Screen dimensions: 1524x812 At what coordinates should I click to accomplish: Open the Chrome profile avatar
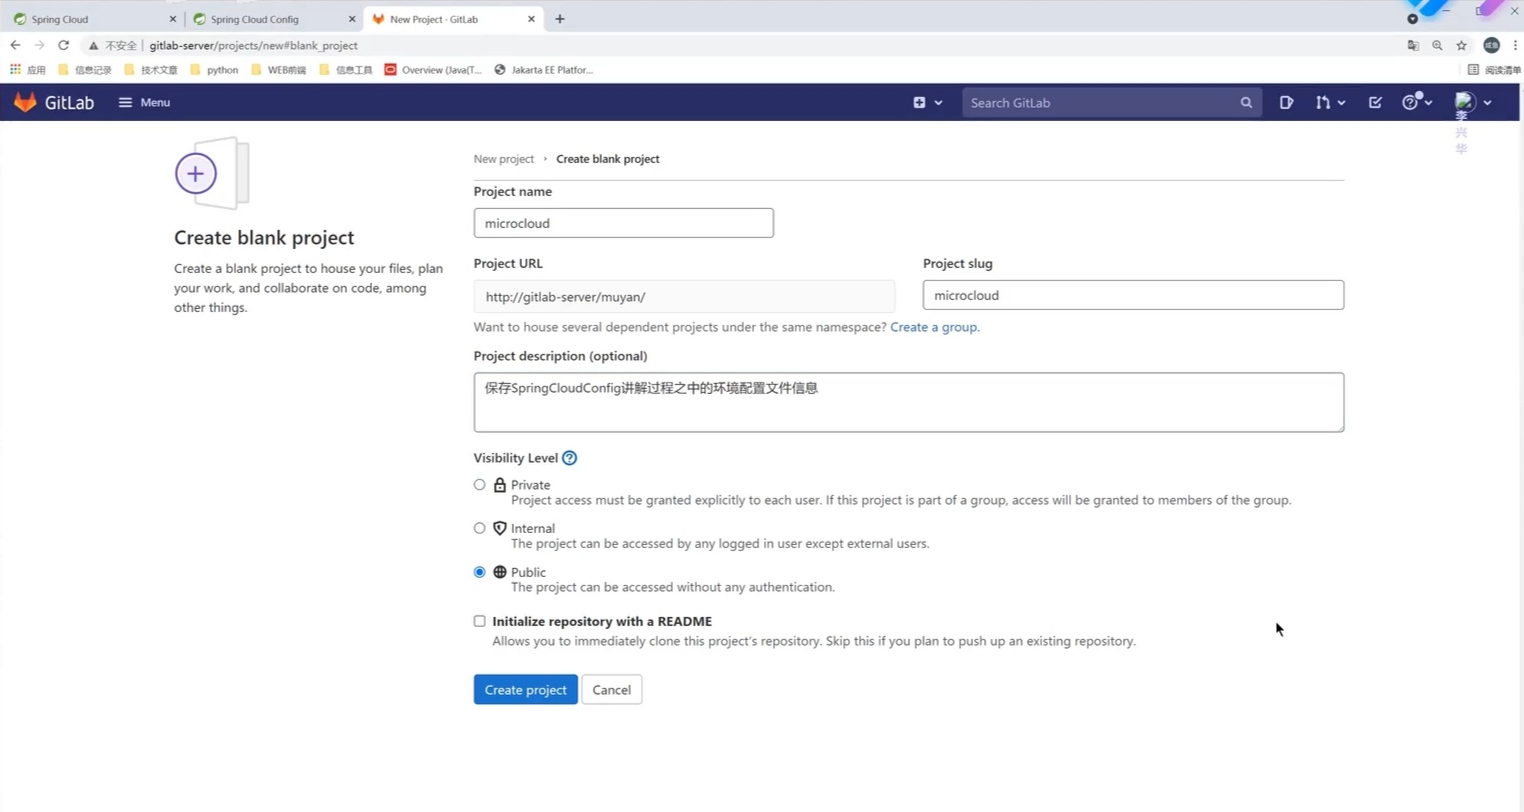click(1491, 45)
